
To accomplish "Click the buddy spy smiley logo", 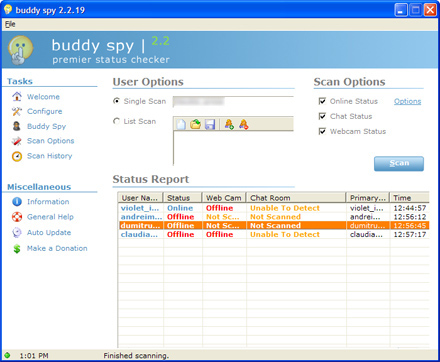I will click(20, 50).
